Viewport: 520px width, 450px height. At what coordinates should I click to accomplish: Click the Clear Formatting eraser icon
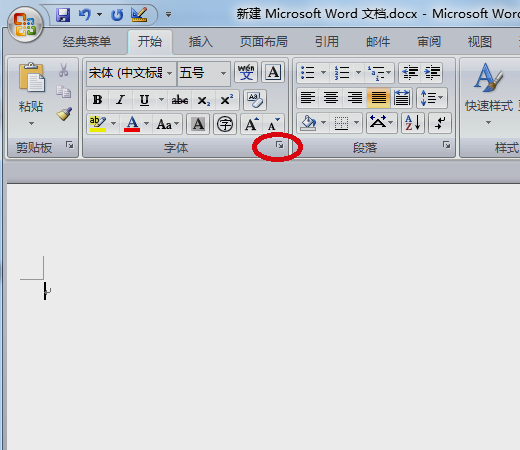tap(255, 100)
